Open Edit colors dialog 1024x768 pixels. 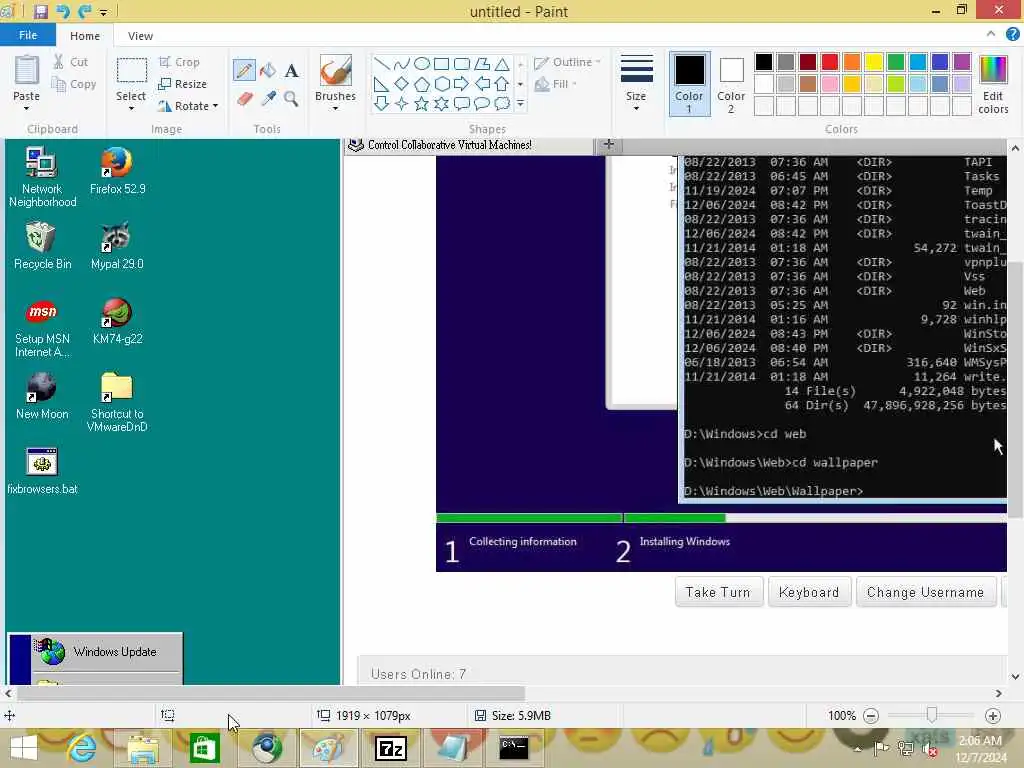click(x=993, y=85)
